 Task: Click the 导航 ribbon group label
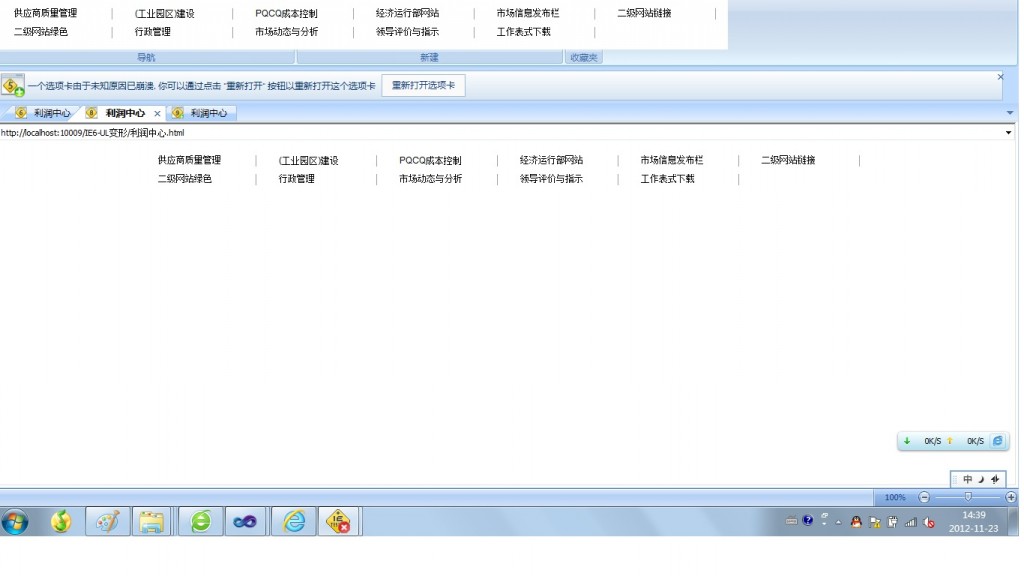click(146, 57)
